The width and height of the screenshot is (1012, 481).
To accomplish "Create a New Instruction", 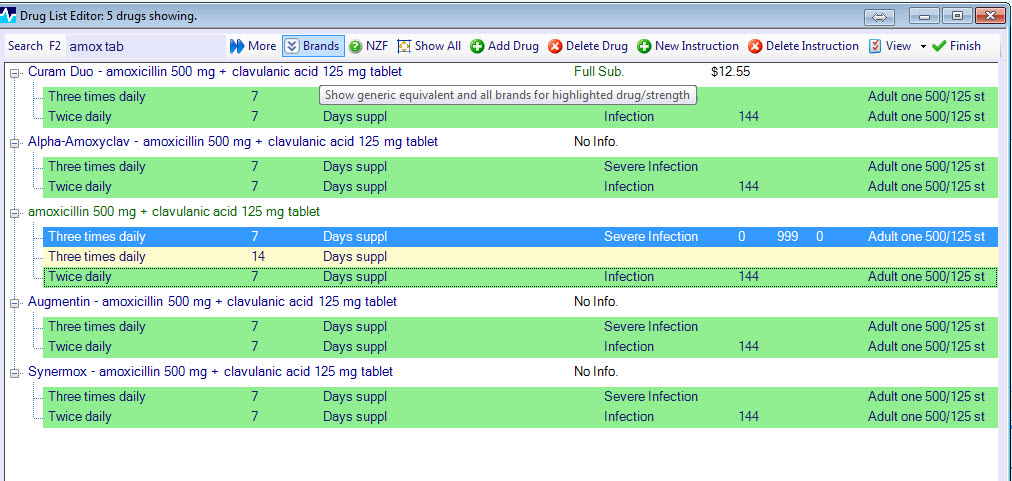I will [688, 46].
